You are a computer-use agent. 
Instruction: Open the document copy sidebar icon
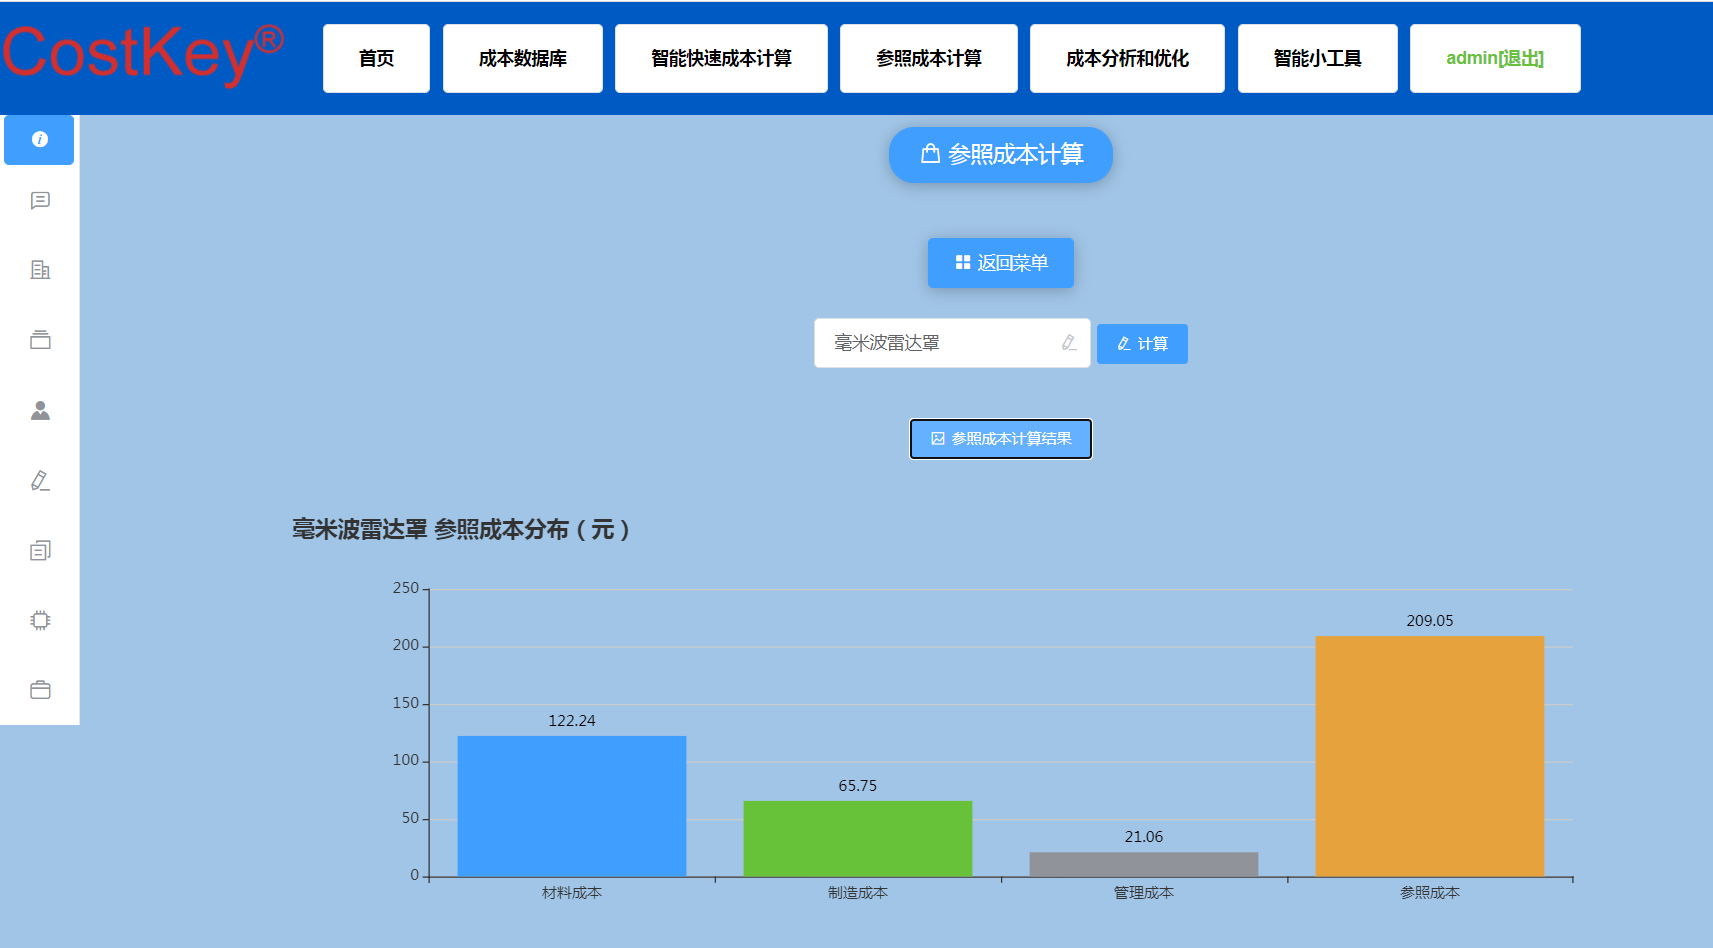coord(40,550)
